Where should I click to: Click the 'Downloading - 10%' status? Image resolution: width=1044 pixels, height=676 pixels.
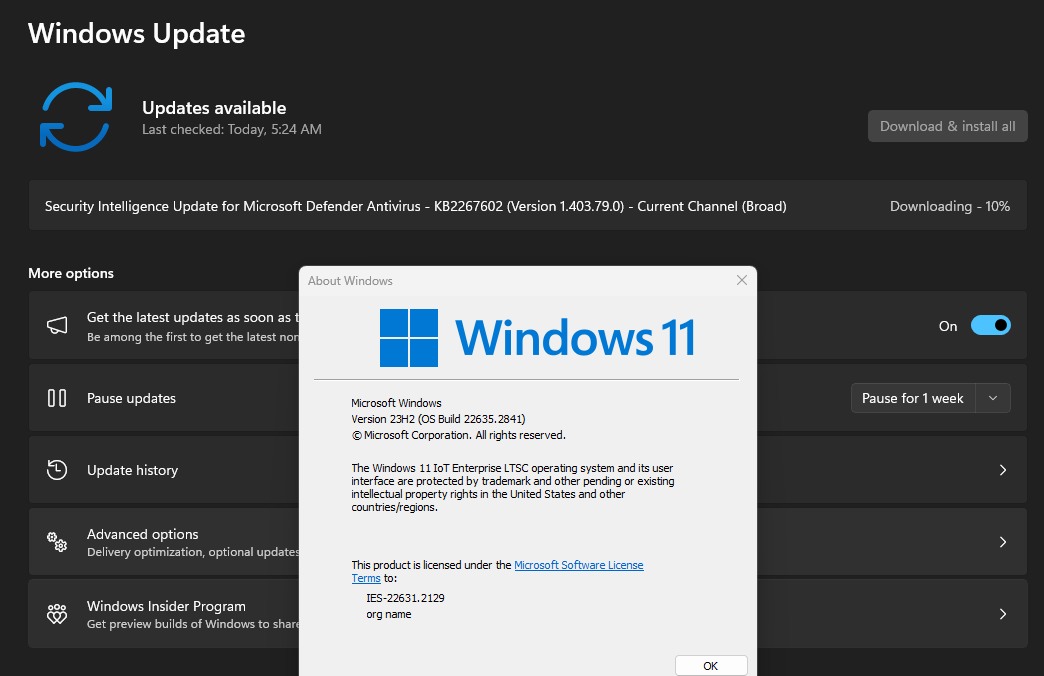pos(949,206)
